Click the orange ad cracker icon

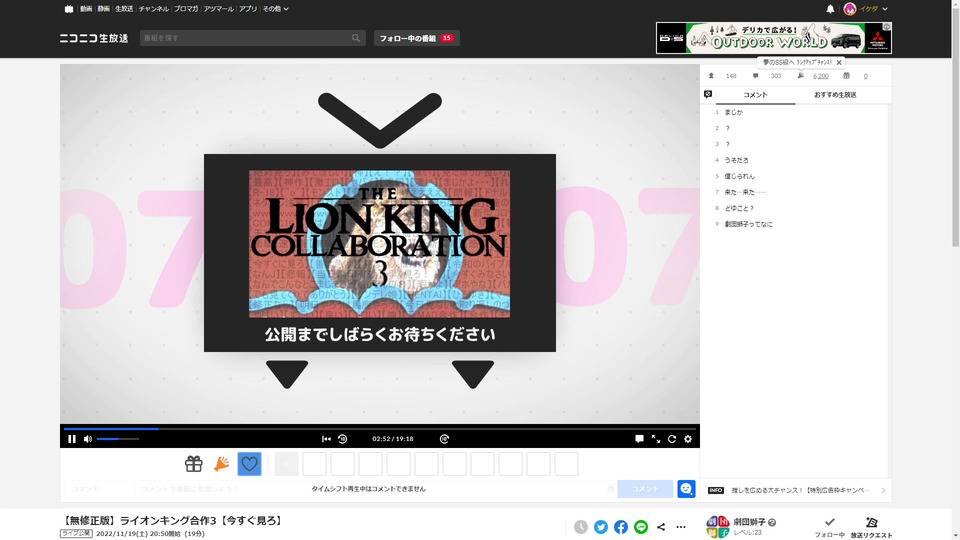222,464
